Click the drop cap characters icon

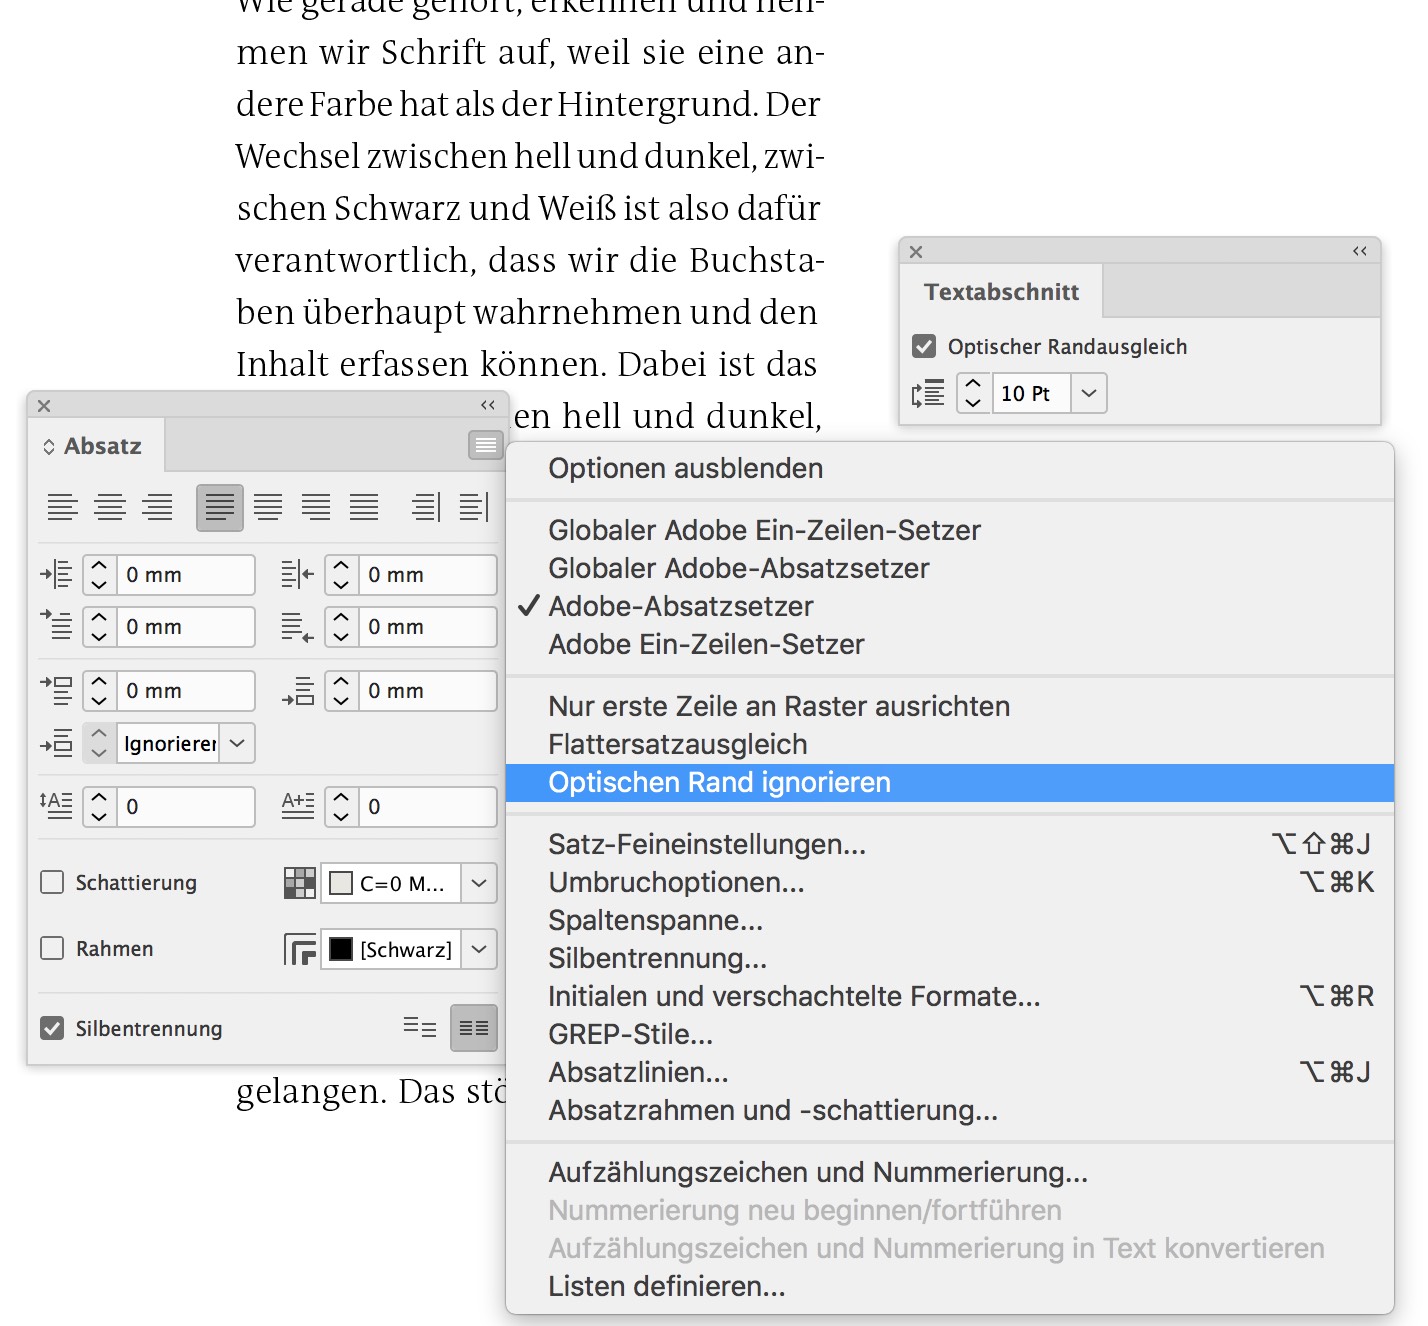coord(298,806)
